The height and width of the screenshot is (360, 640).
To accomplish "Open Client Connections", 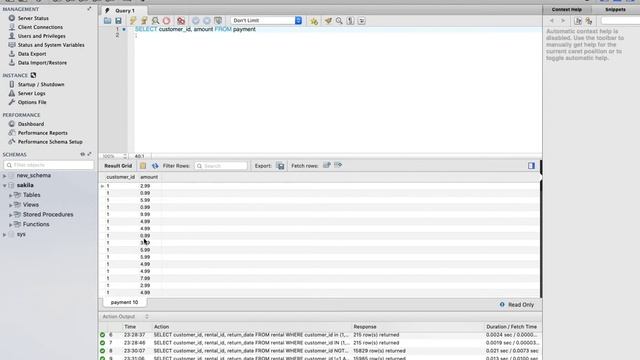I will tap(40, 27).
